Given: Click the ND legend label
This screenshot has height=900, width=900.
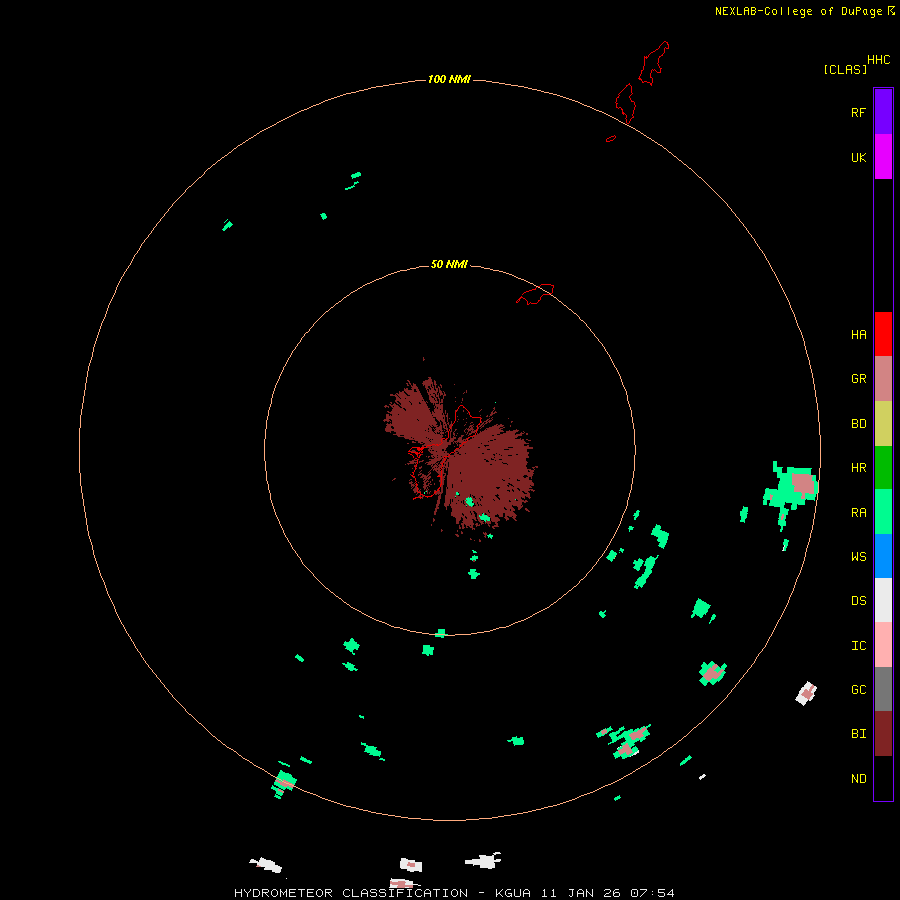Looking at the screenshot, I should tap(858, 779).
